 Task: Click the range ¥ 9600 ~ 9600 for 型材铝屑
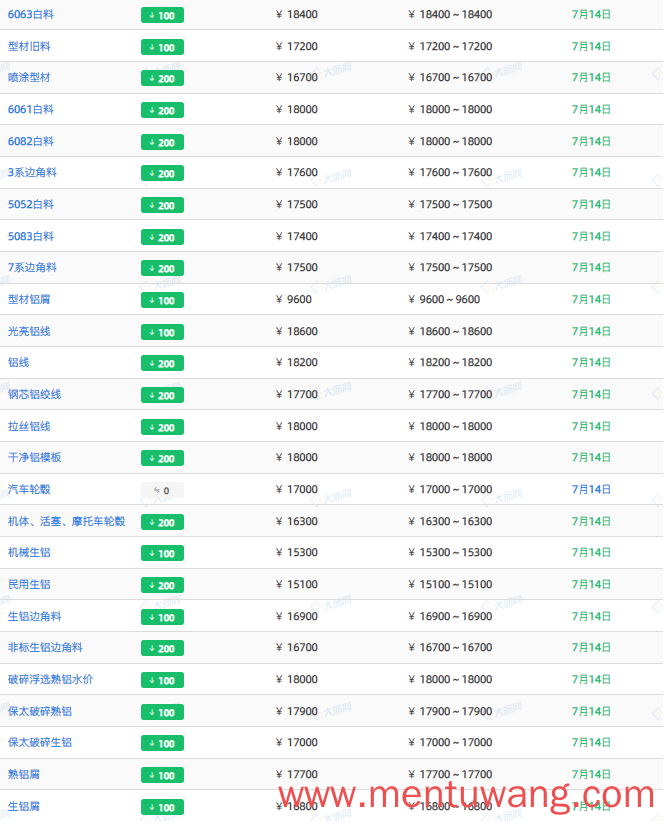(x=444, y=300)
